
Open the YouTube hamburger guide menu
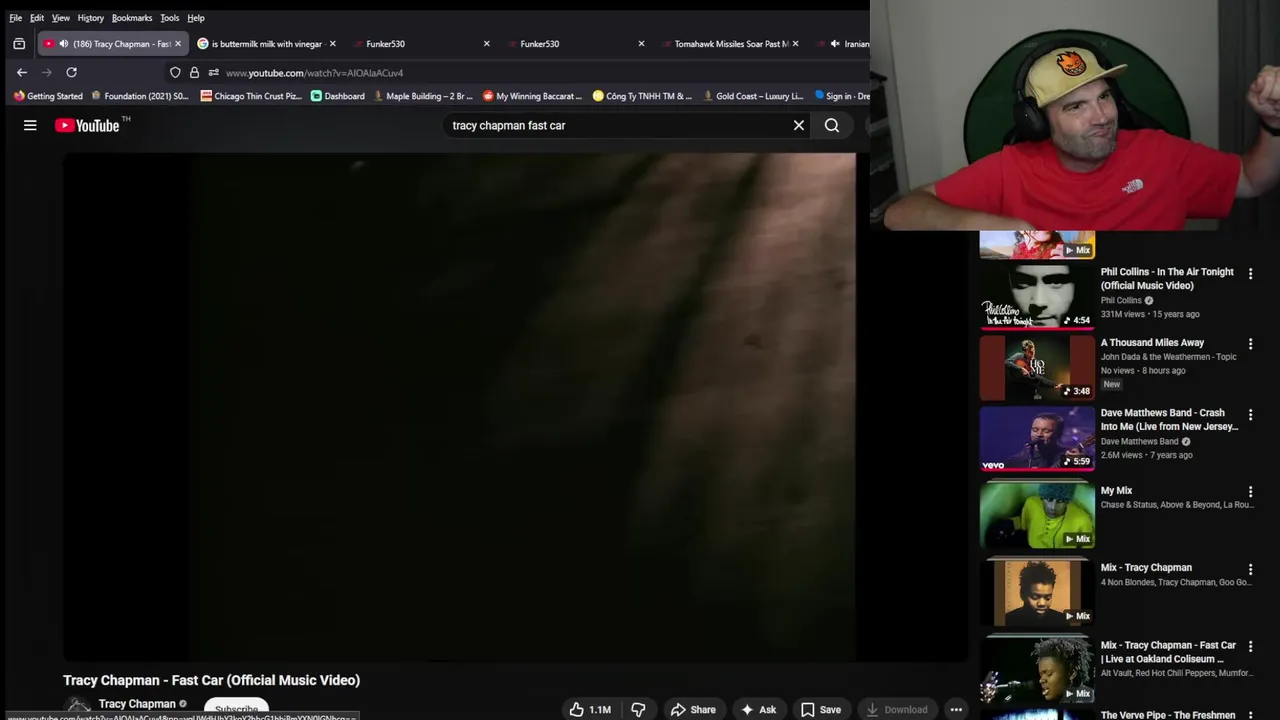[x=30, y=125]
